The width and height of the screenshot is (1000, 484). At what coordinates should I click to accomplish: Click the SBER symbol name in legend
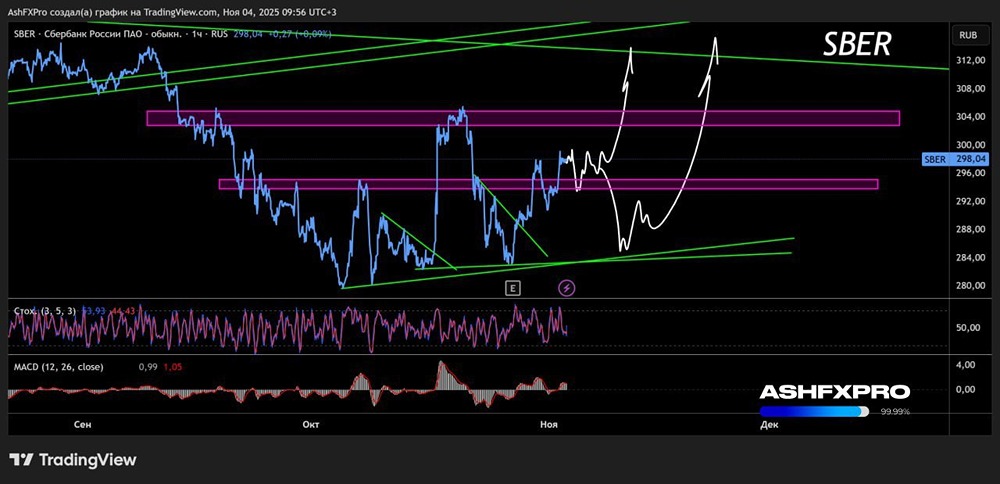click(x=22, y=35)
